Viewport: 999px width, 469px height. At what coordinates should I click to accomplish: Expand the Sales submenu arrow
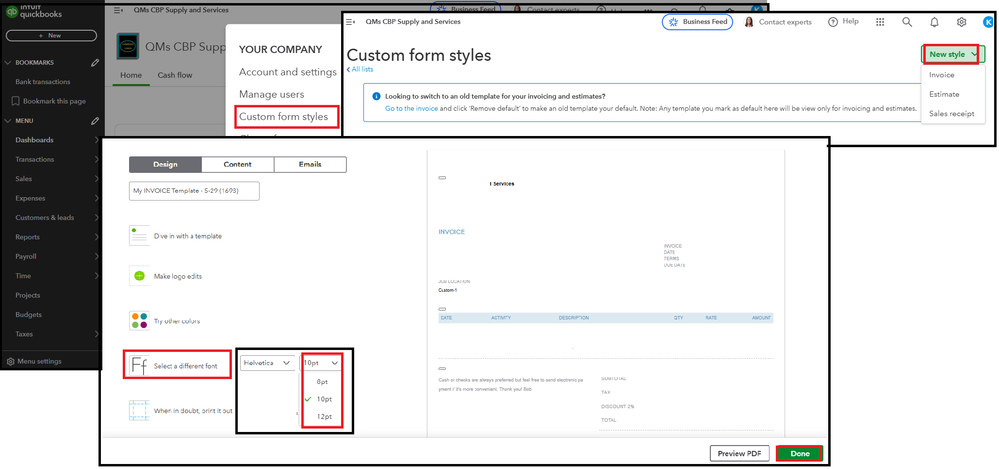tap(96, 179)
